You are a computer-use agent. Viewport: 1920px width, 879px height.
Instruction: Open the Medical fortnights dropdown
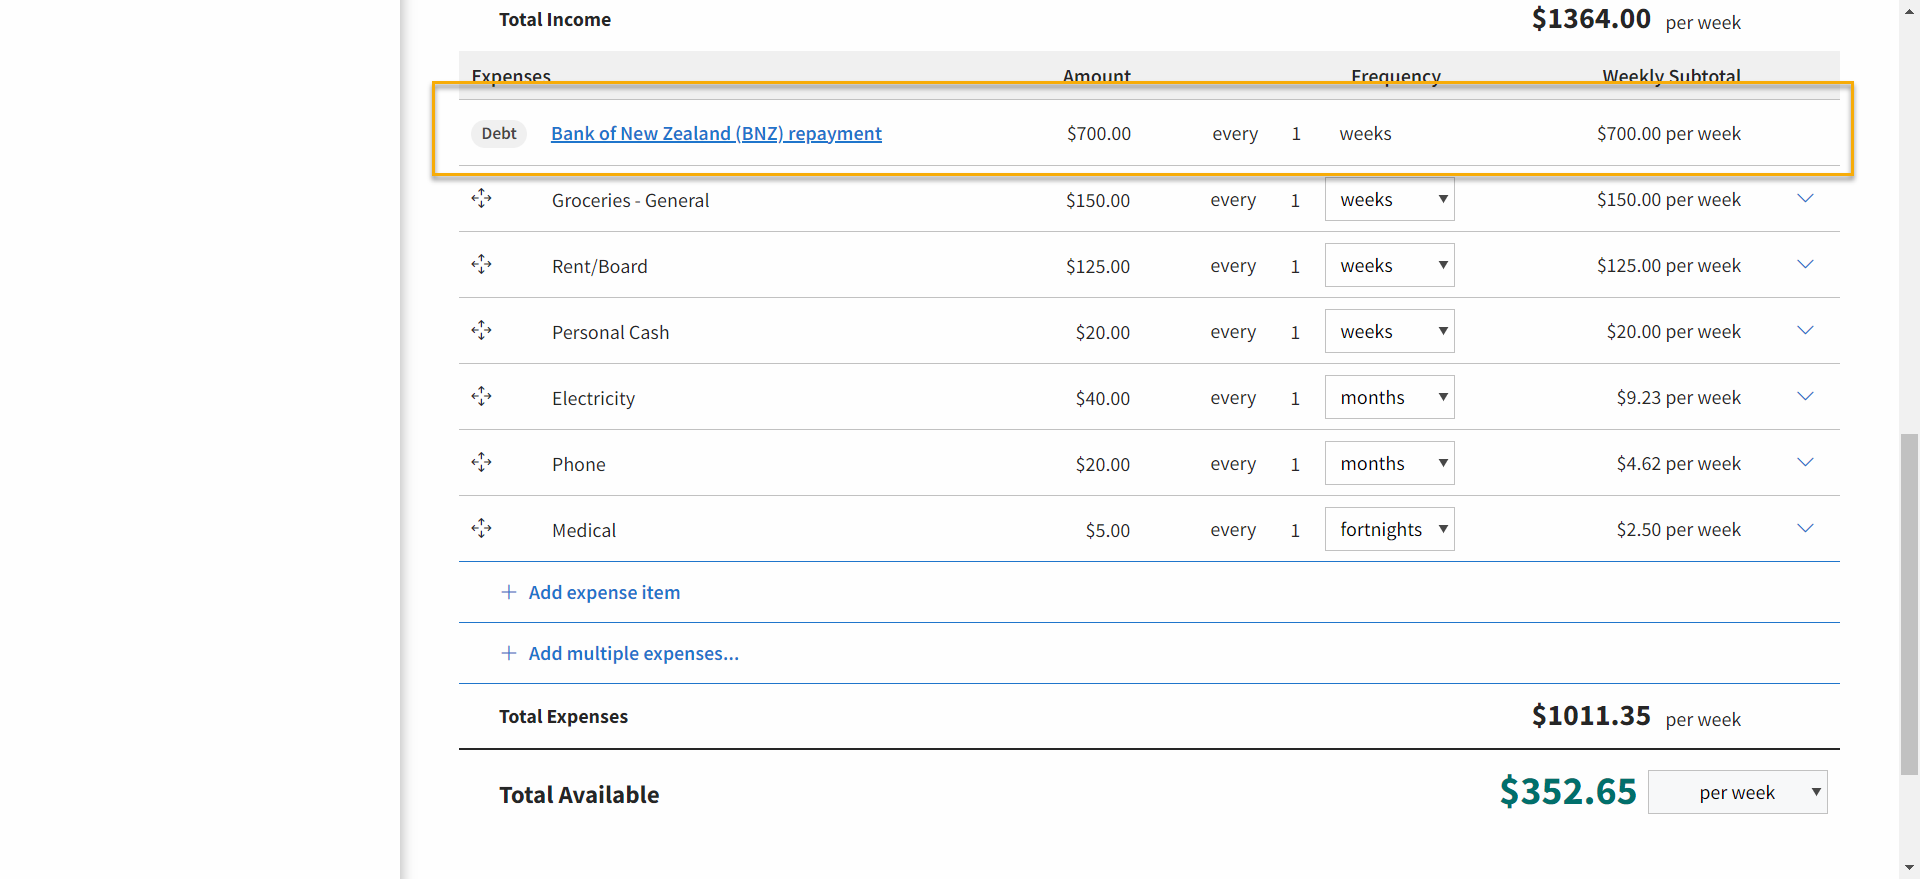(x=1390, y=529)
